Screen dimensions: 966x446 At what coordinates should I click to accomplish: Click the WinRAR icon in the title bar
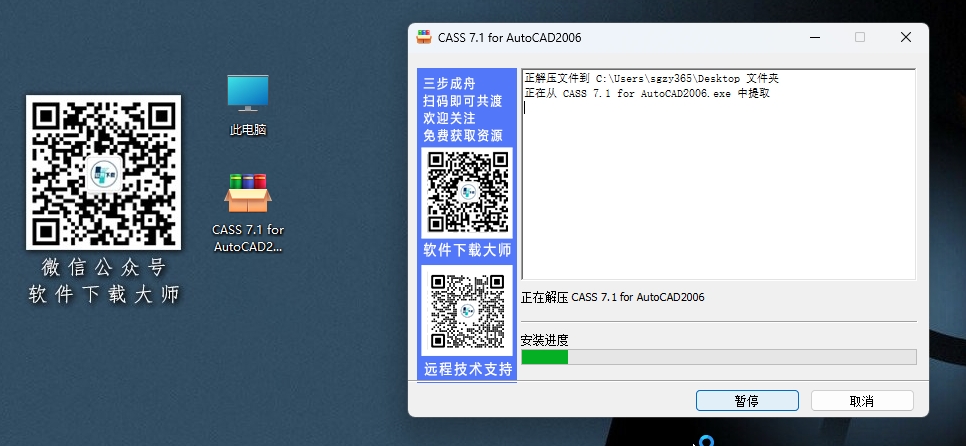(x=424, y=37)
